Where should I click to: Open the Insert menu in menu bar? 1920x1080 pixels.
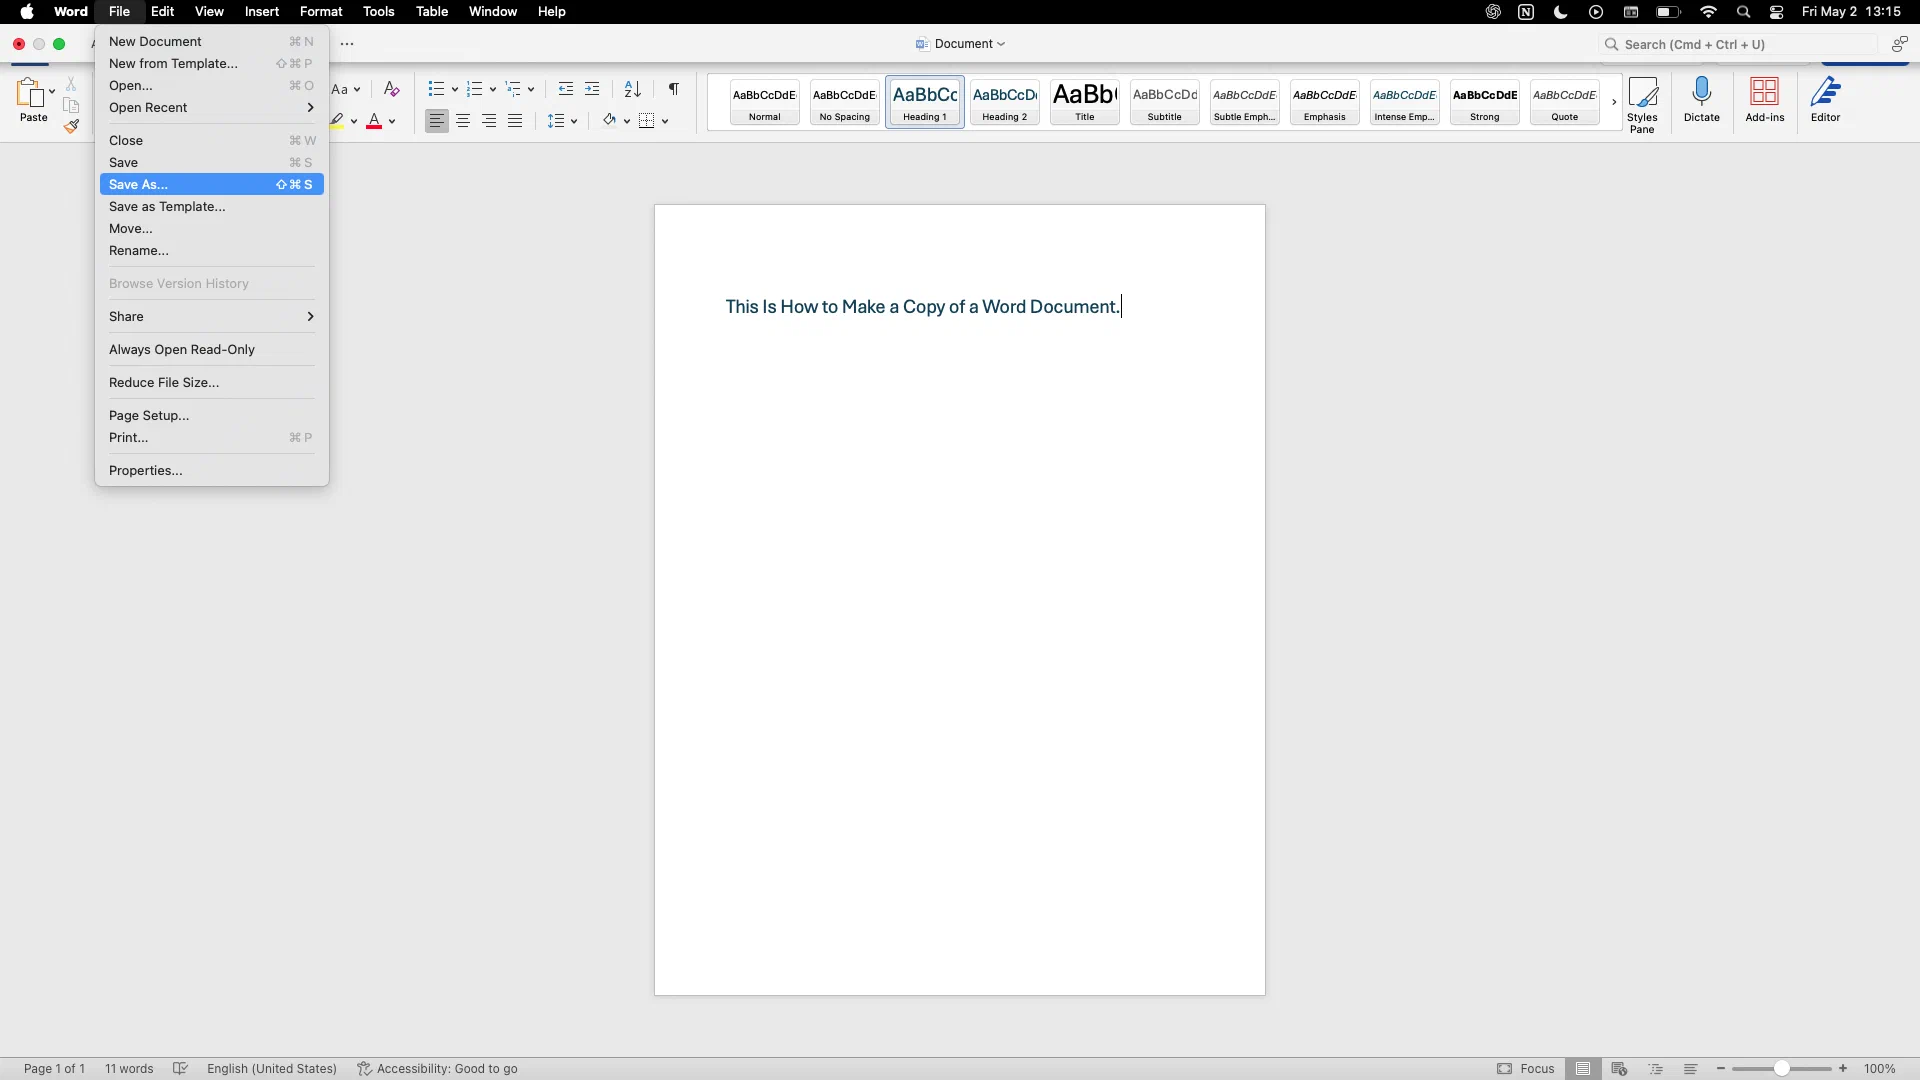click(x=262, y=12)
